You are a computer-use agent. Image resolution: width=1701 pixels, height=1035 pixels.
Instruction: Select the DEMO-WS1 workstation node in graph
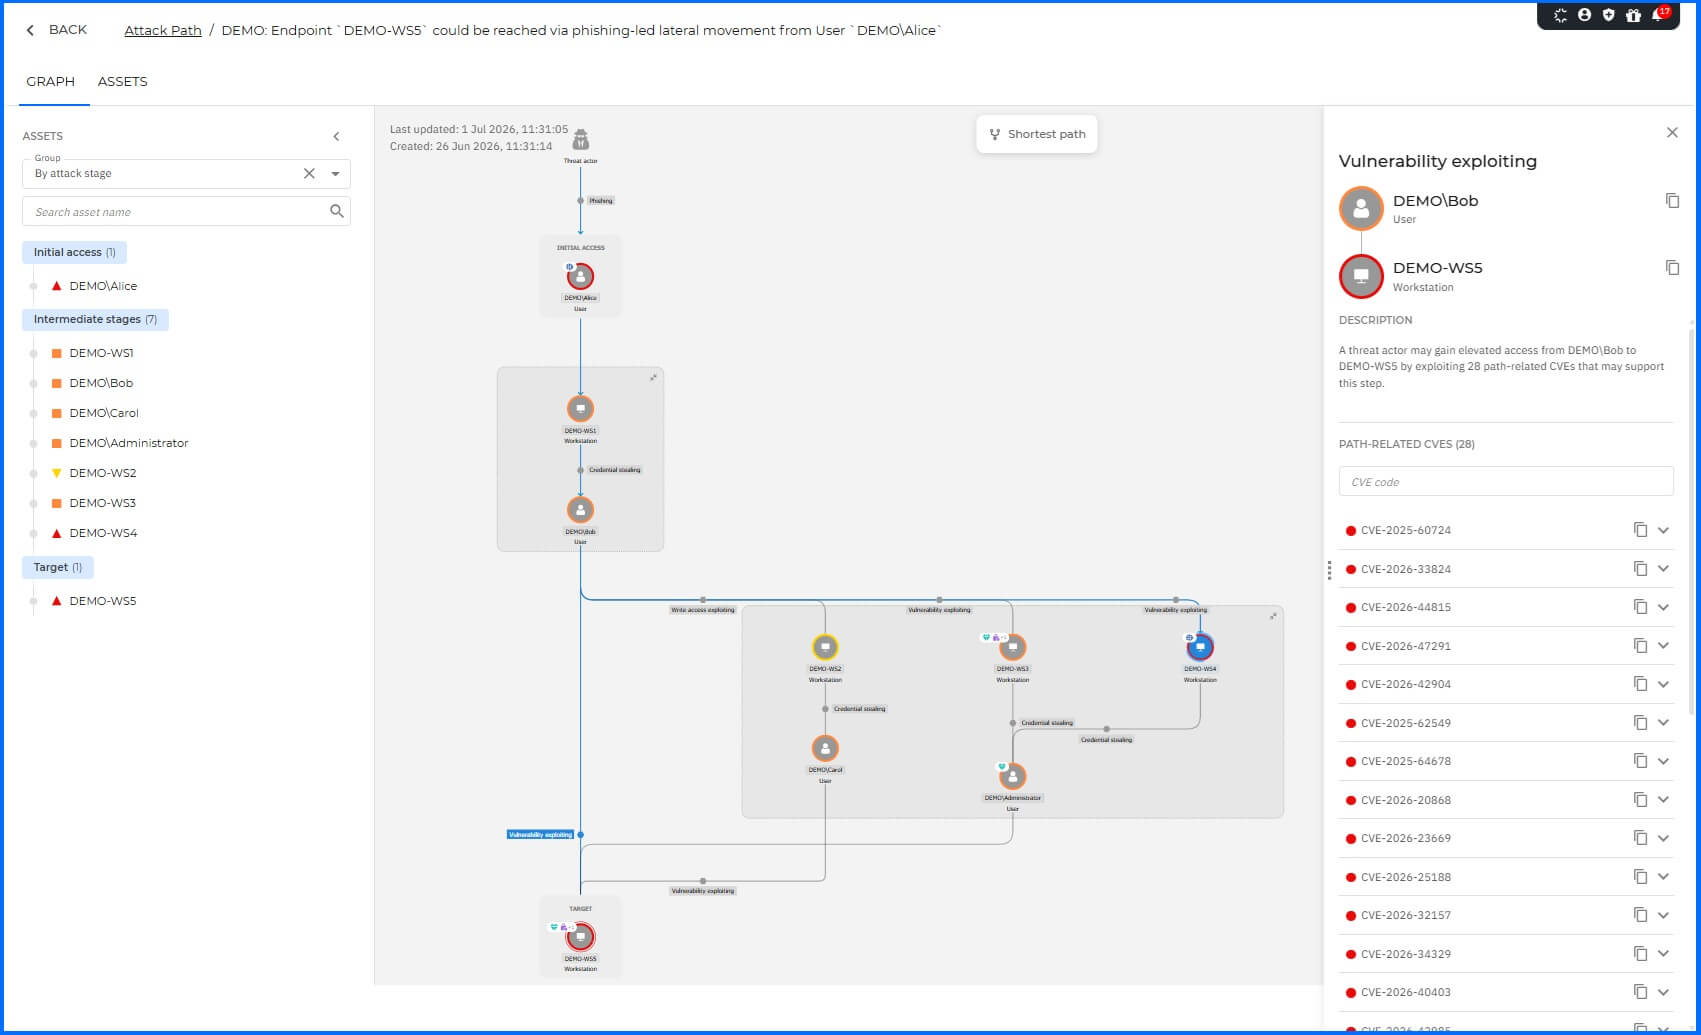click(580, 409)
